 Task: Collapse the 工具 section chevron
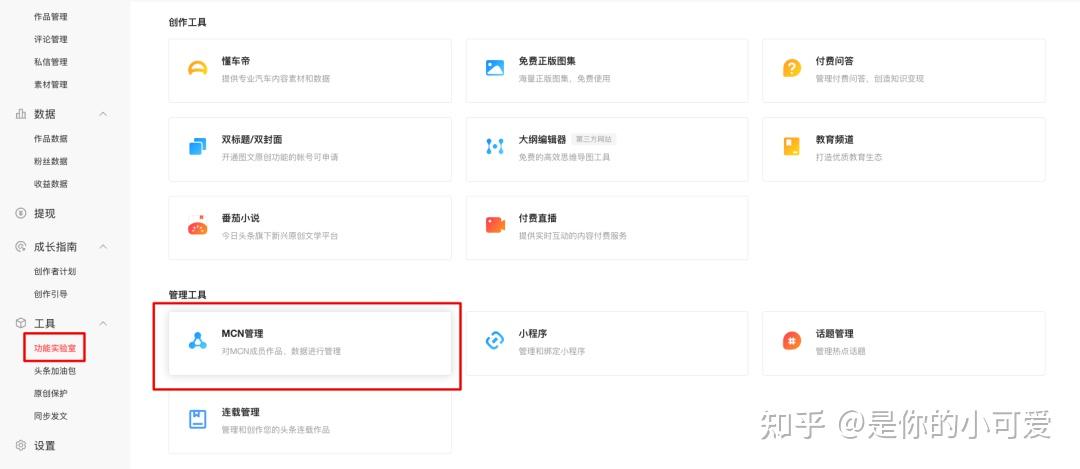tap(103, 323)
